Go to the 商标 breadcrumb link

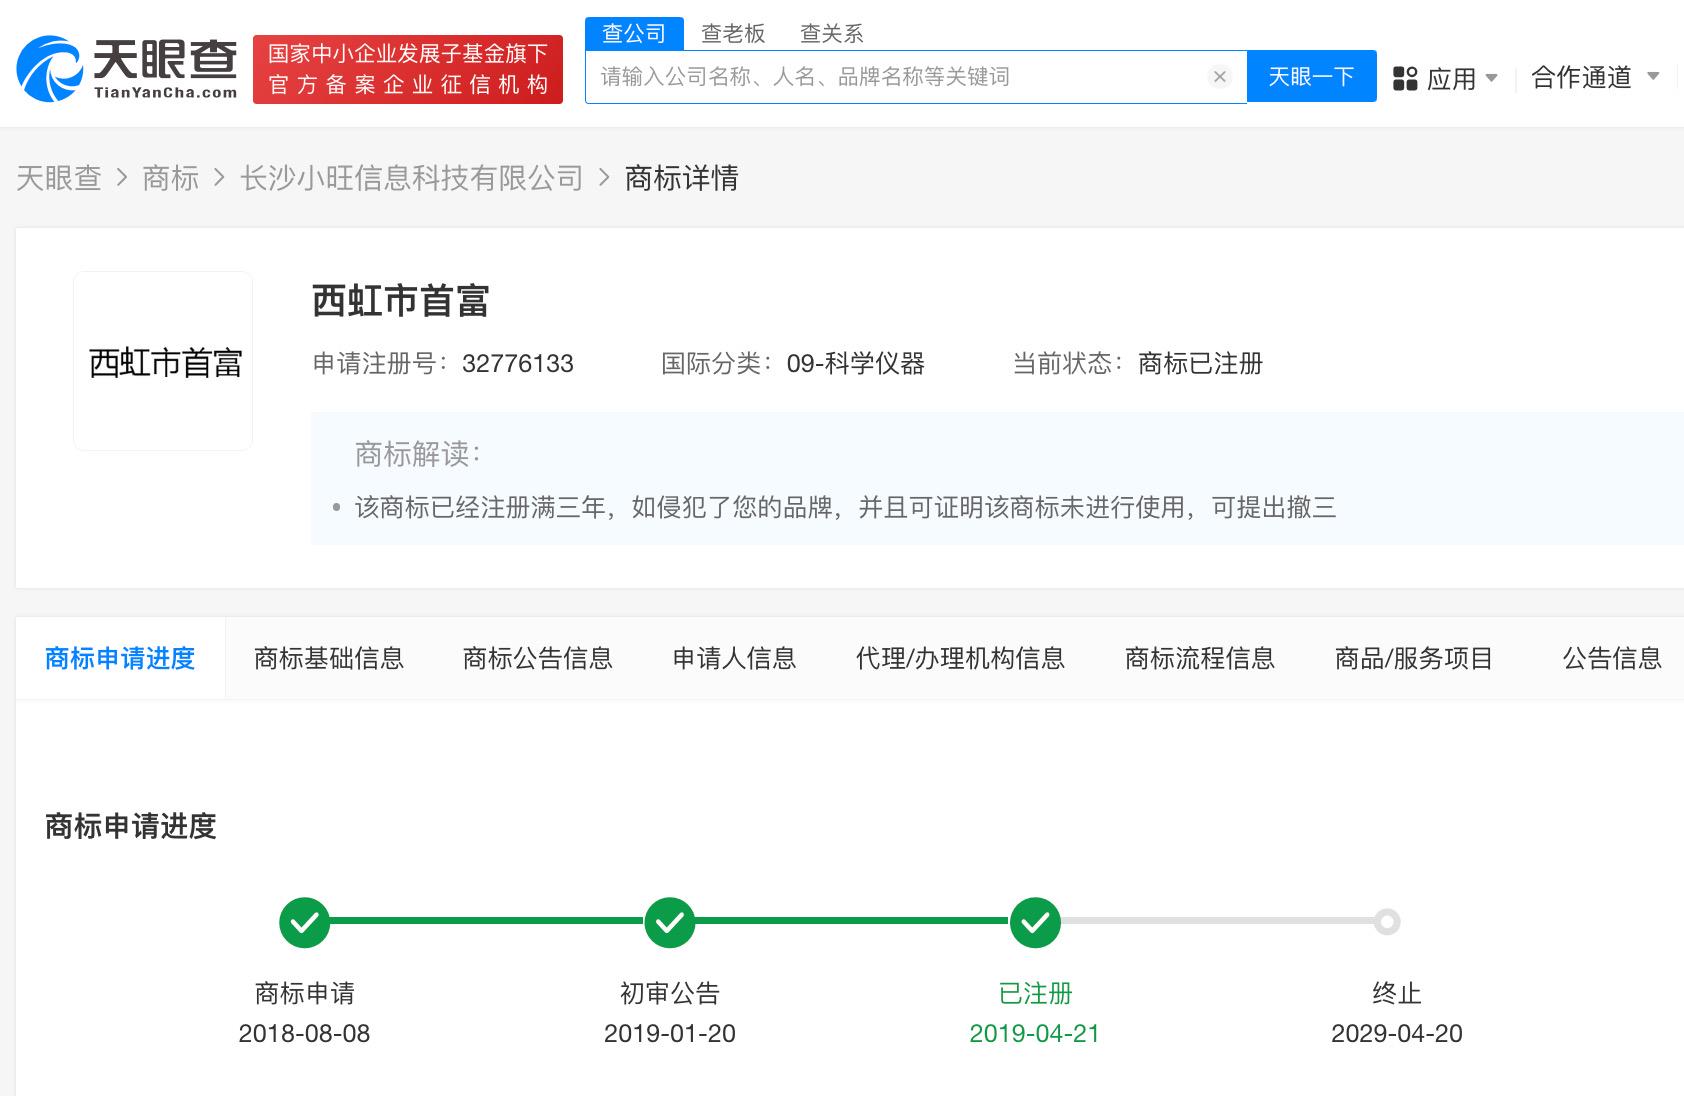coord(171,178)
